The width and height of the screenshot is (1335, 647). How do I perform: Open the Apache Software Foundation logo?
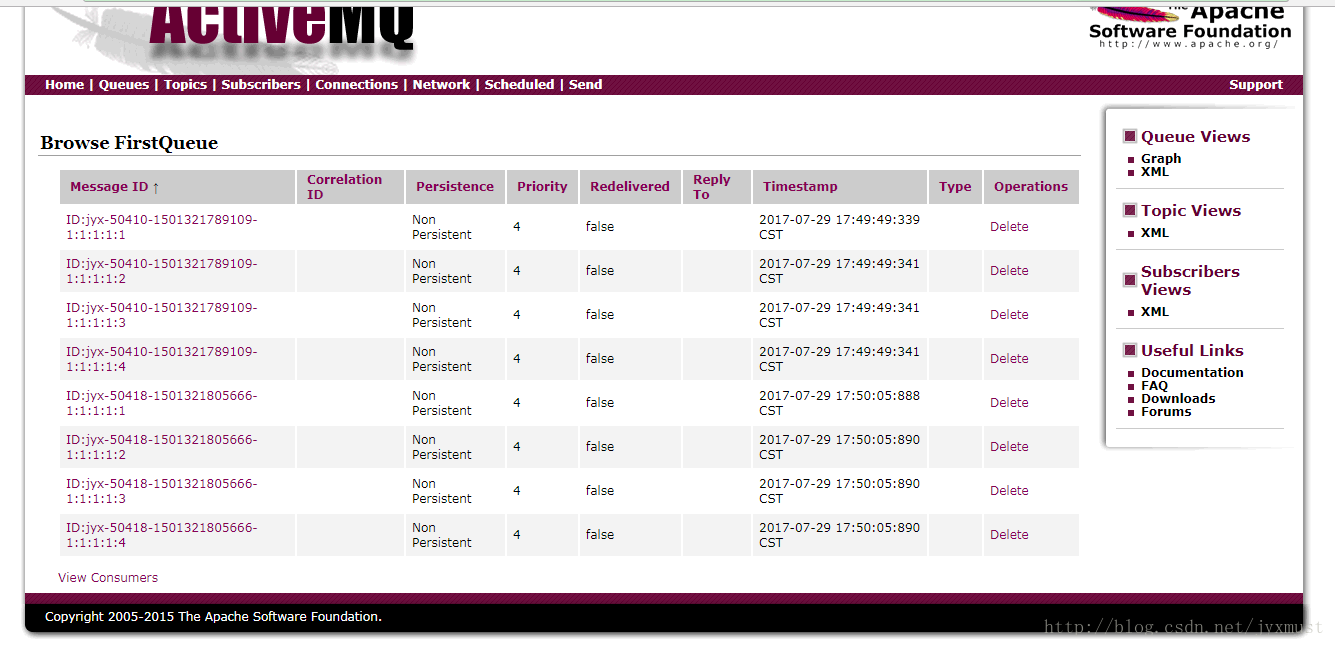coord(1190,26)
